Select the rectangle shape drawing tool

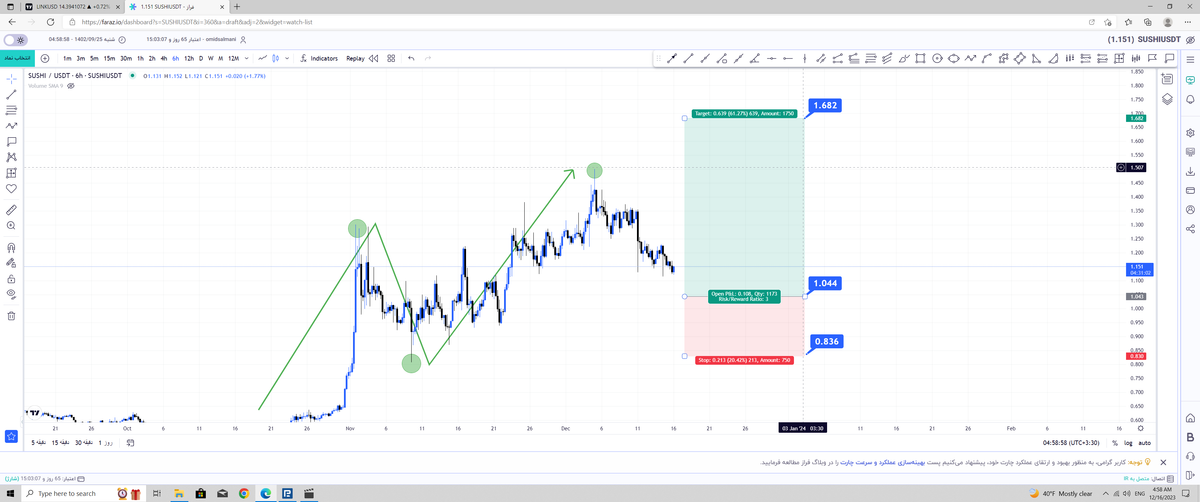point(921,58)
